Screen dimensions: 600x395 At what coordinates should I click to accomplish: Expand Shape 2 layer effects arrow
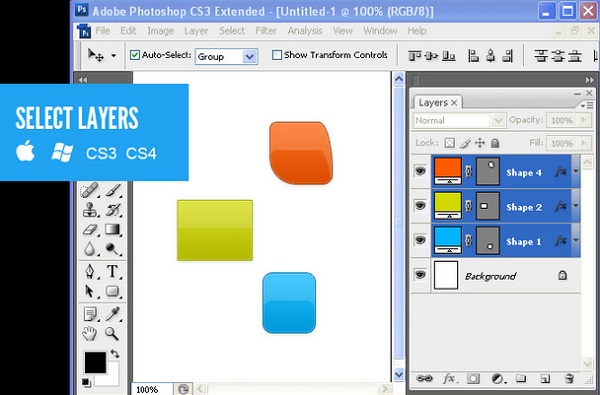pos(576,206)
